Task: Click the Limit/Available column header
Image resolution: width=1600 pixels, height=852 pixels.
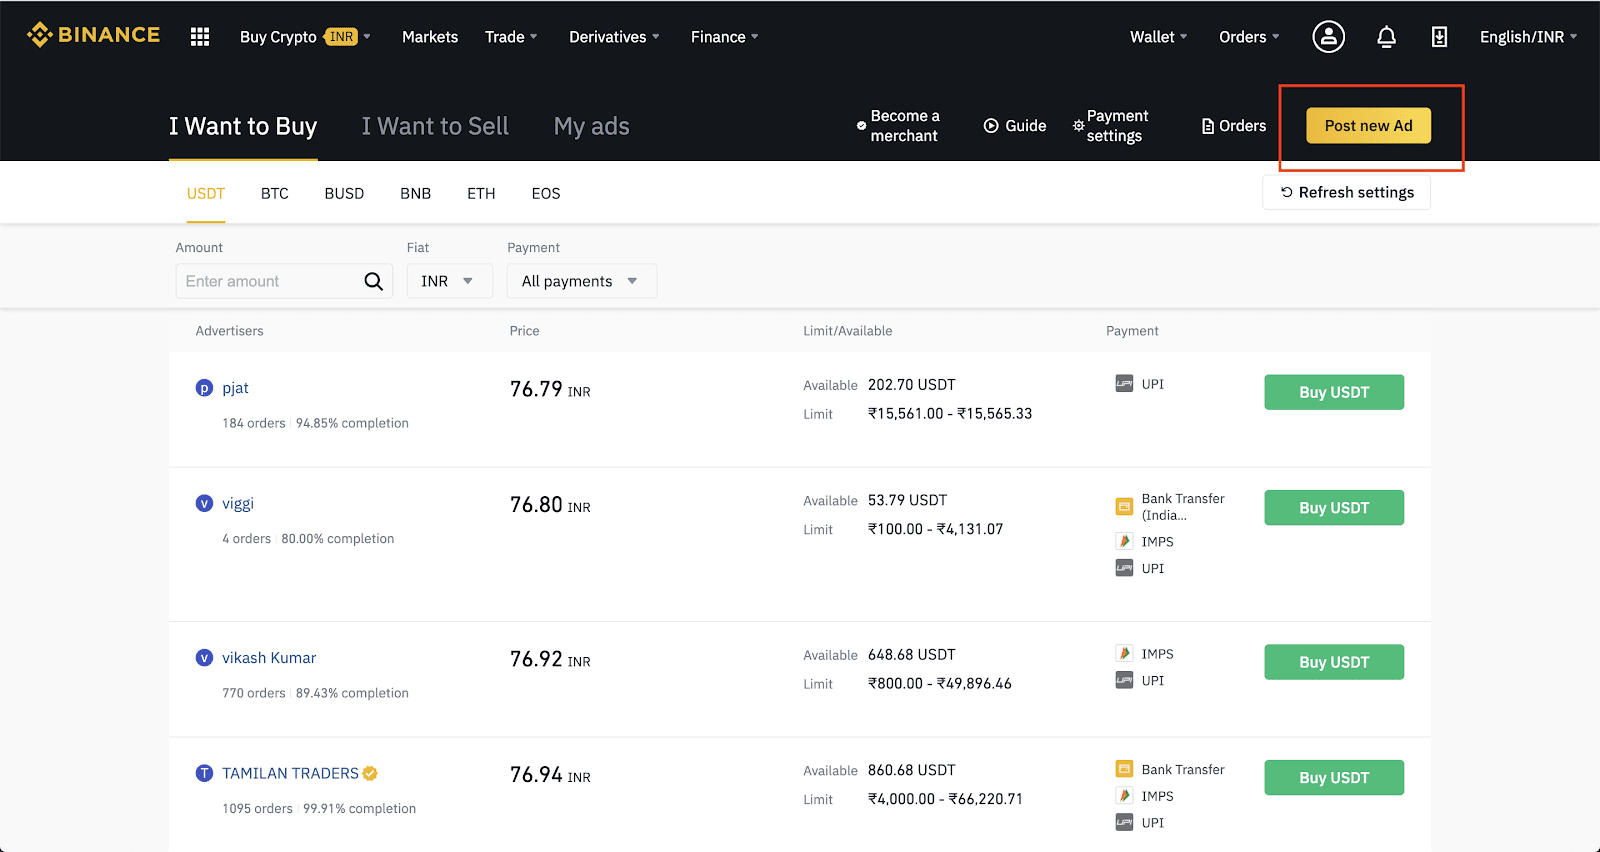Action: 848,331
